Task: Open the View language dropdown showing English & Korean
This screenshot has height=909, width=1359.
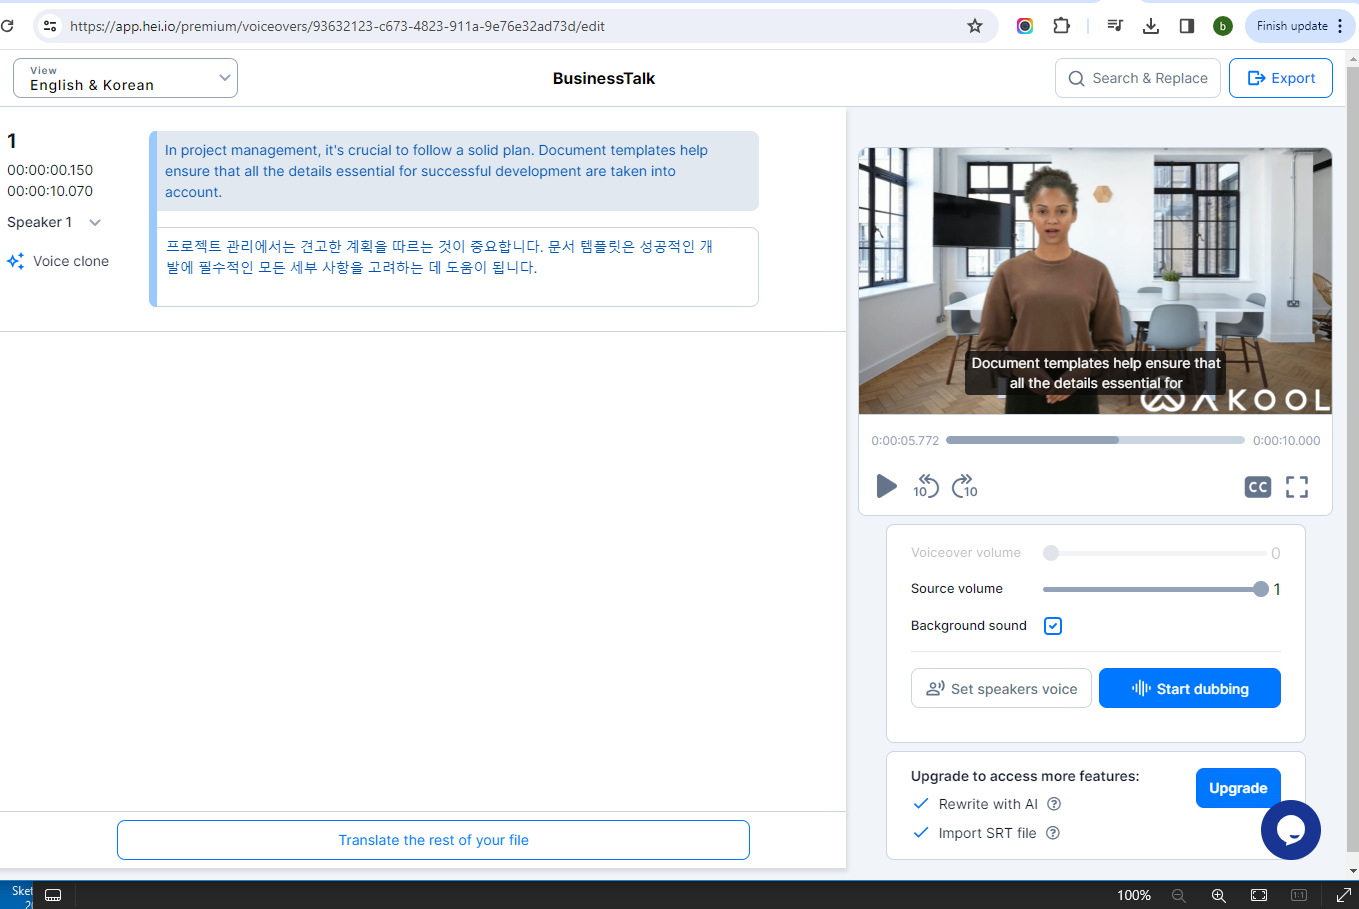Action: pyautogui.click(x=124, y=77)
